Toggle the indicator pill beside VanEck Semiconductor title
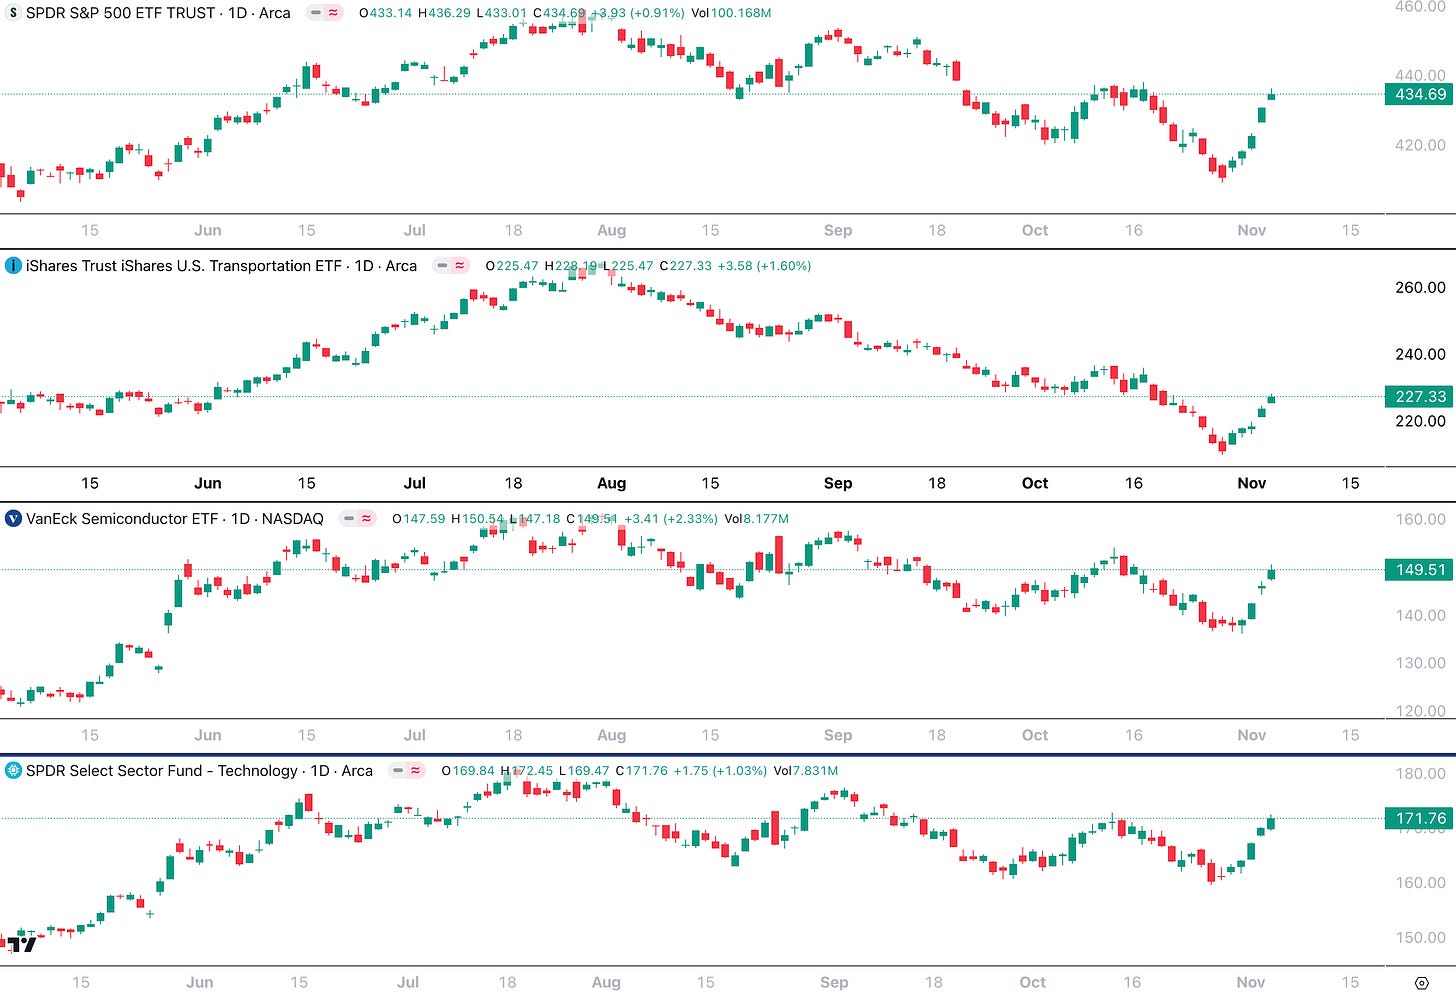 [358, 519]
